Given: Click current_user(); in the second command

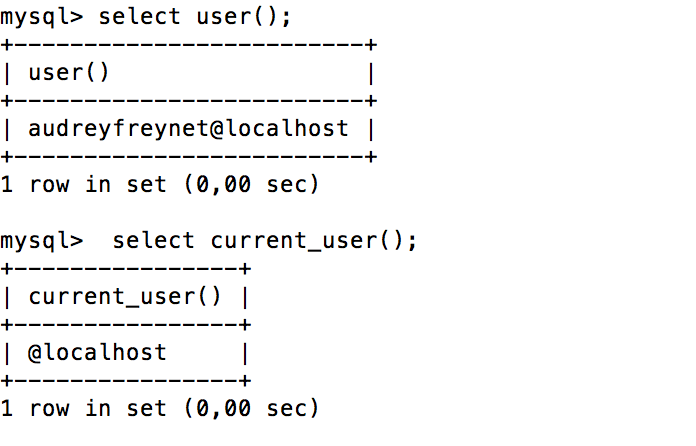Looking at the screenshot, I should (314, 241).
